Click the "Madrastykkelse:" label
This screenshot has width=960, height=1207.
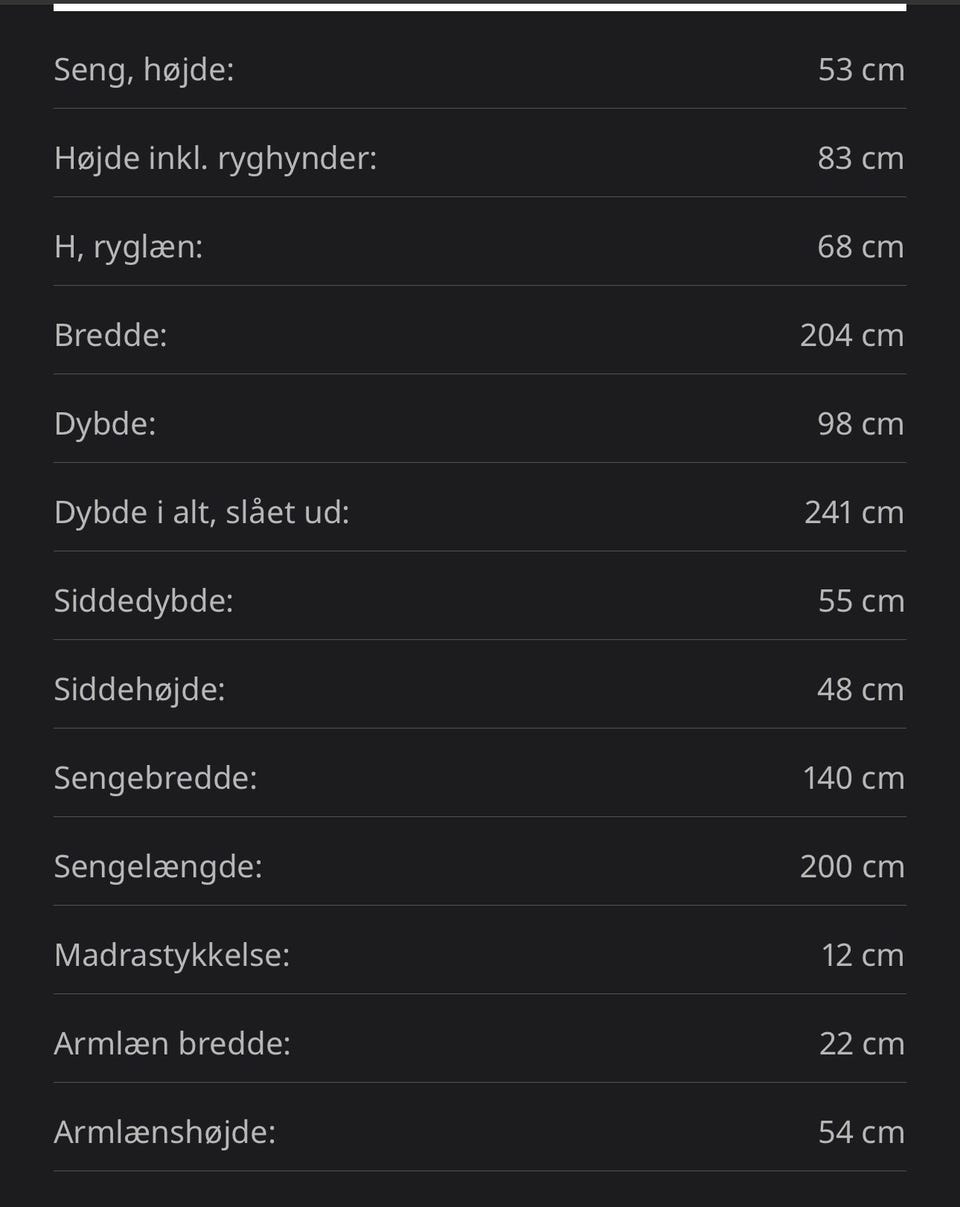click(171, 955)
